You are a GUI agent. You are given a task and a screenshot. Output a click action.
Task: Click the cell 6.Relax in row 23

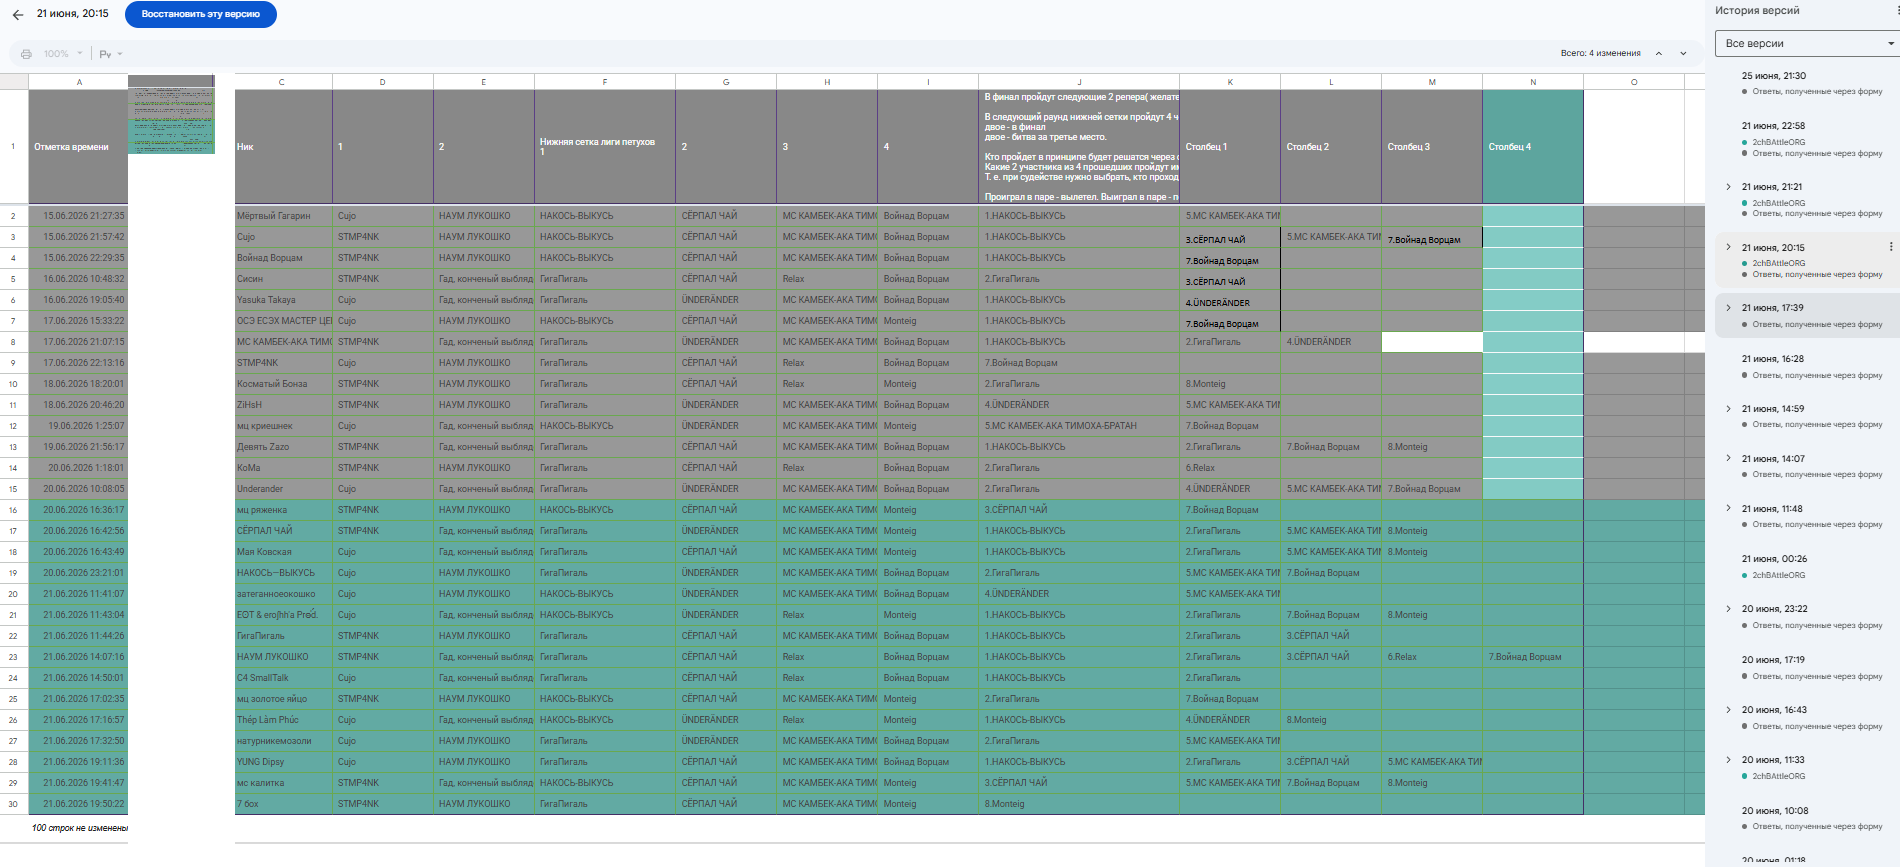[1432, 657]
